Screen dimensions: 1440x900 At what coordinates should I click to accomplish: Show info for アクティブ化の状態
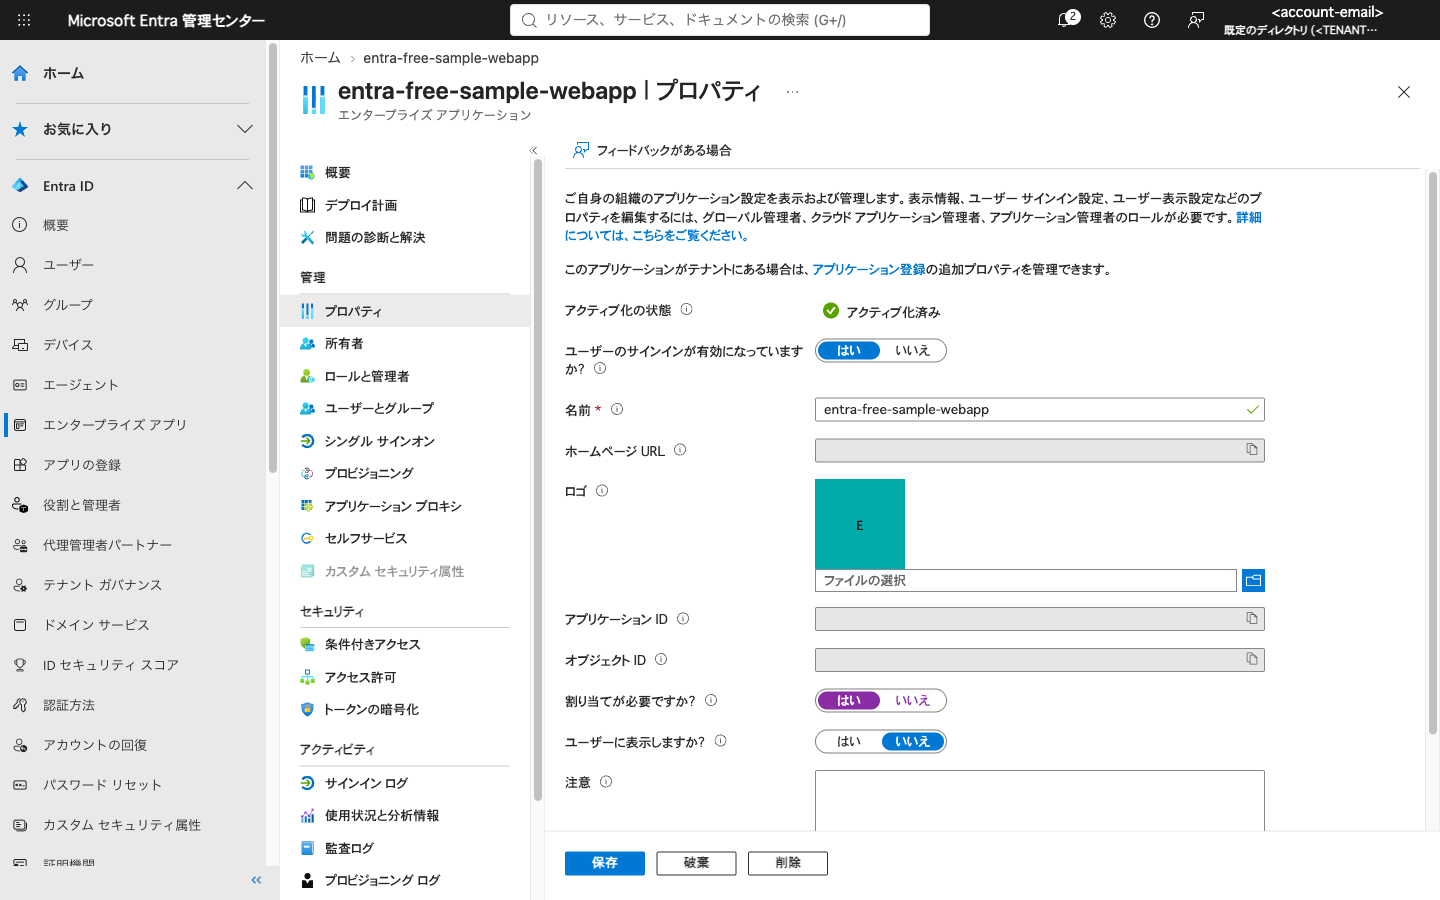pos(686,310)
